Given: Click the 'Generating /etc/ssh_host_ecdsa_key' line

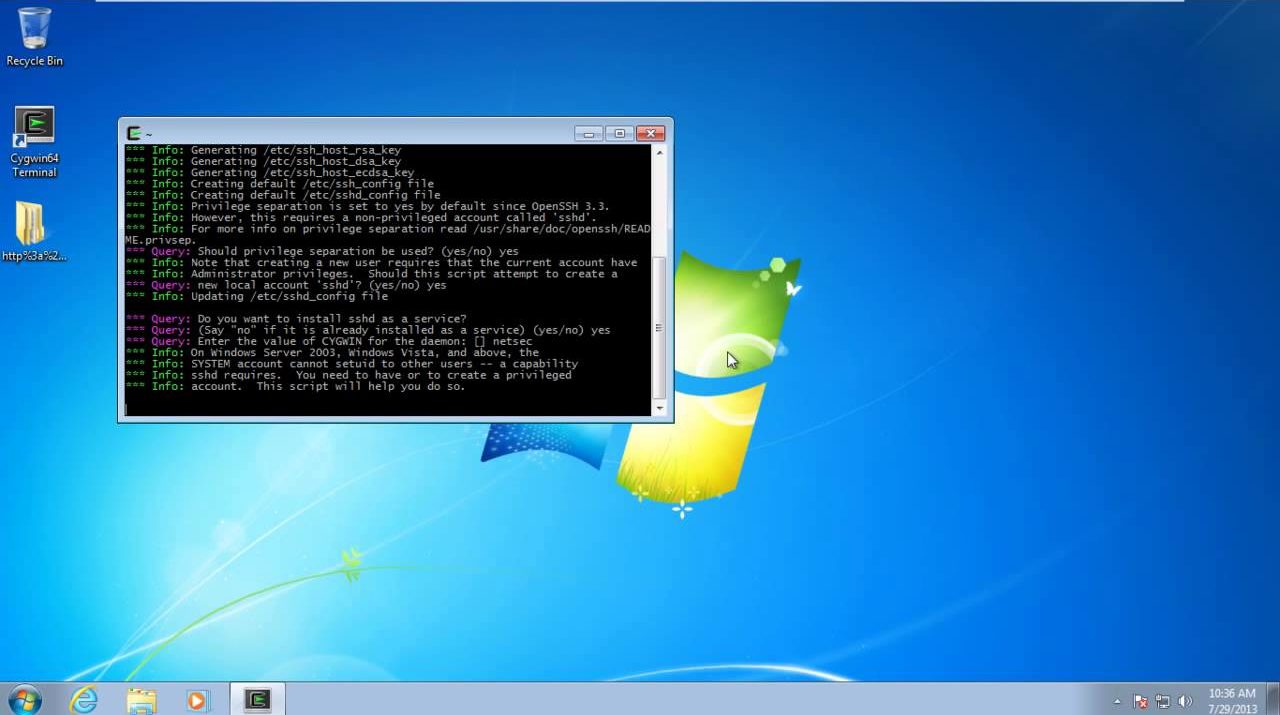Looking at the screenshot, I should (x=270, y=172).
